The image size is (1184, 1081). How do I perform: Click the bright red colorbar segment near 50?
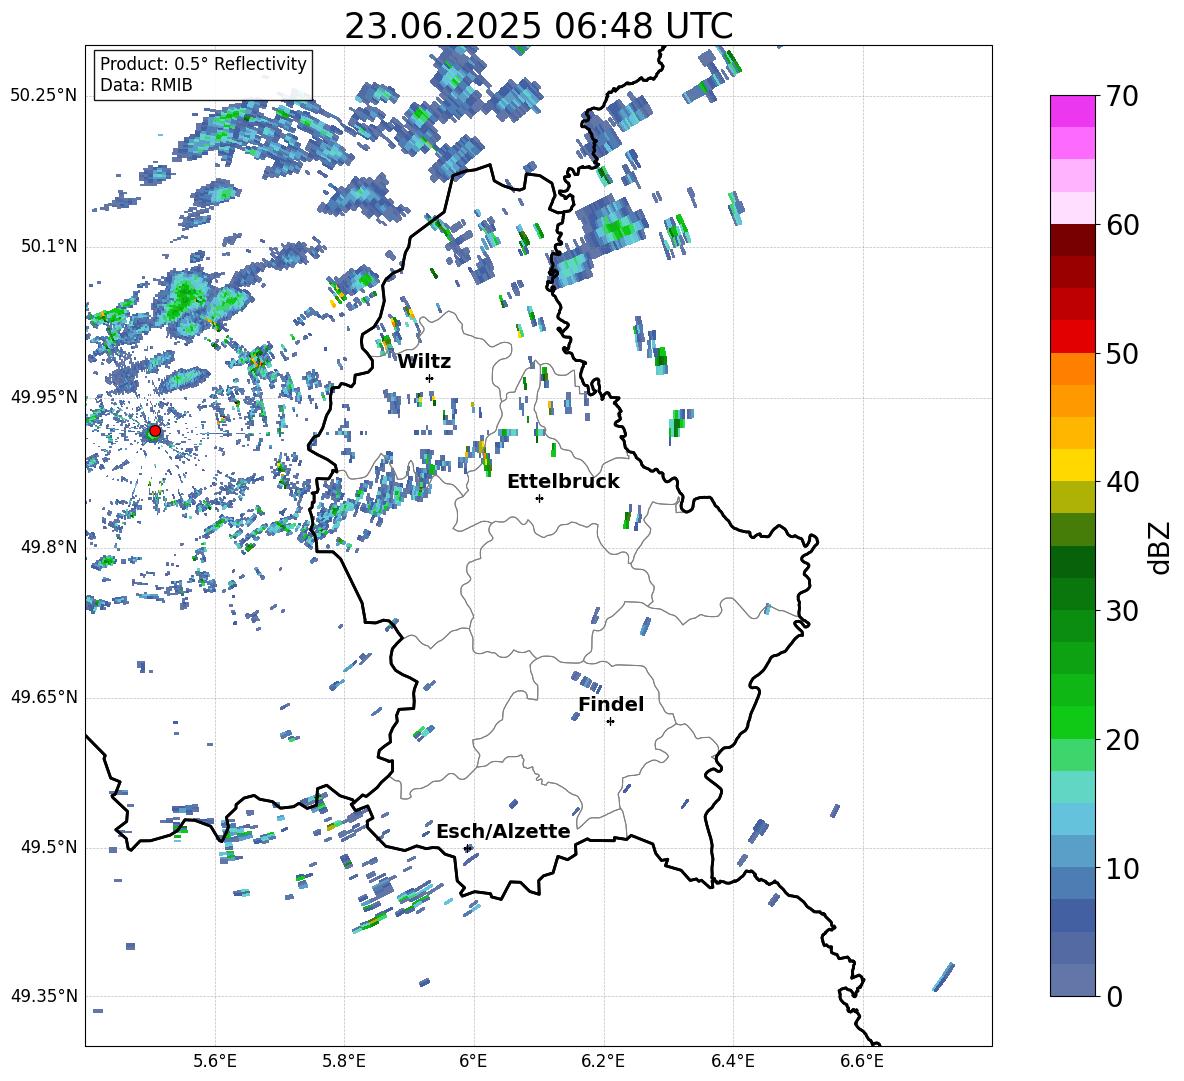tap(1073, 337)
